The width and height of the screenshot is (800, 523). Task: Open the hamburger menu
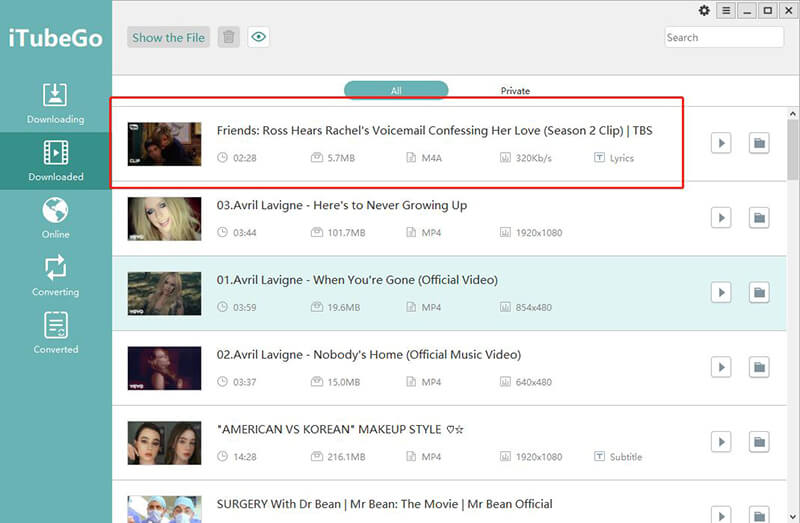pyautogui.click(x=726, y=11)
